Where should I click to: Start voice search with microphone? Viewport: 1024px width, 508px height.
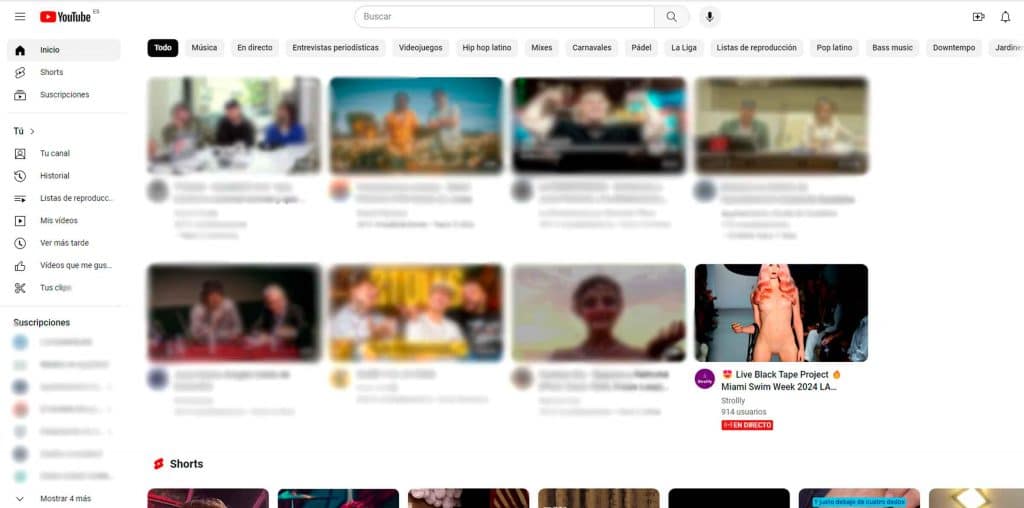point(709,17)
